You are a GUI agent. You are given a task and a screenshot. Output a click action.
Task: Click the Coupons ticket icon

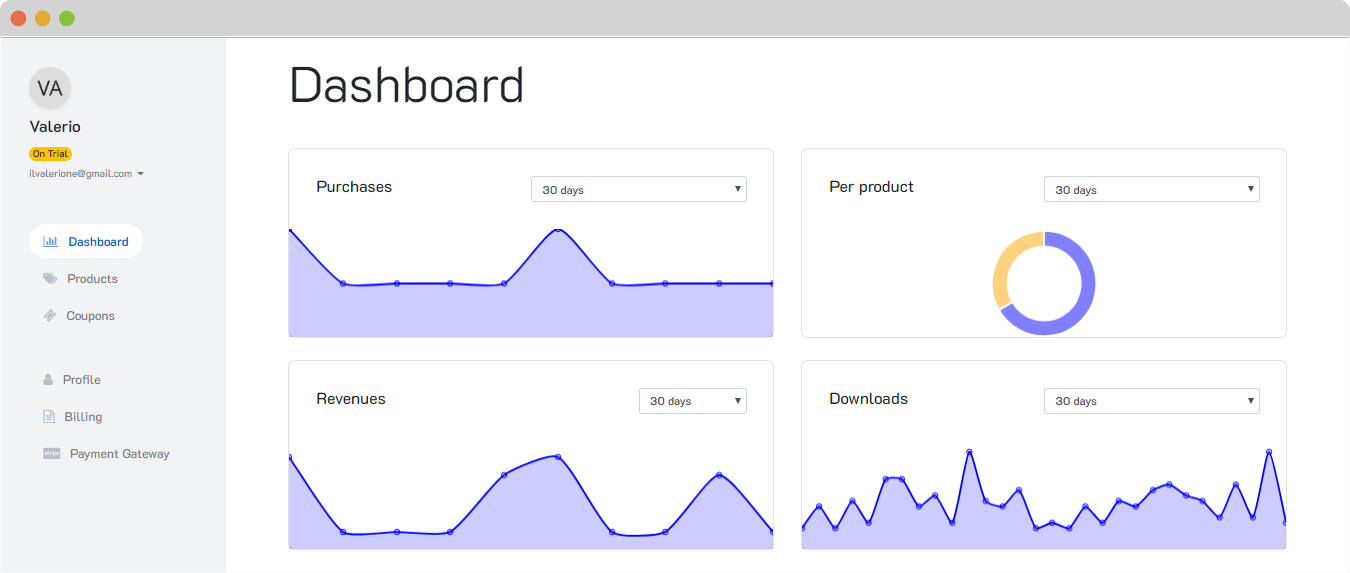[x=50, y=316]
